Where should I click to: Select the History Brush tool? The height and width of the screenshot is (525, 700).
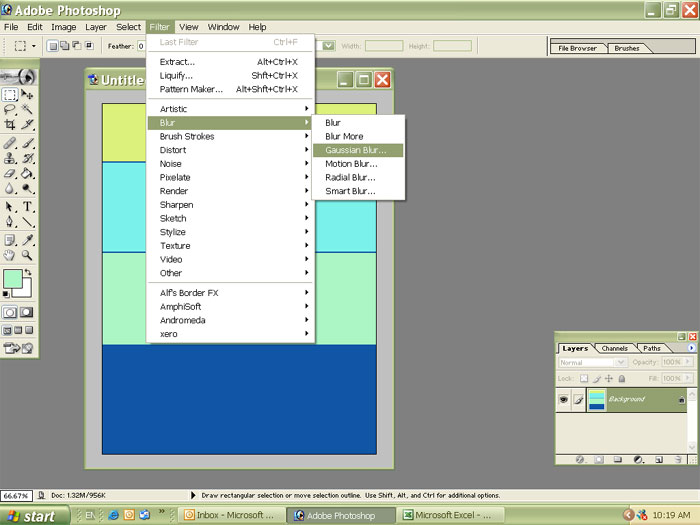coord(27,158)
